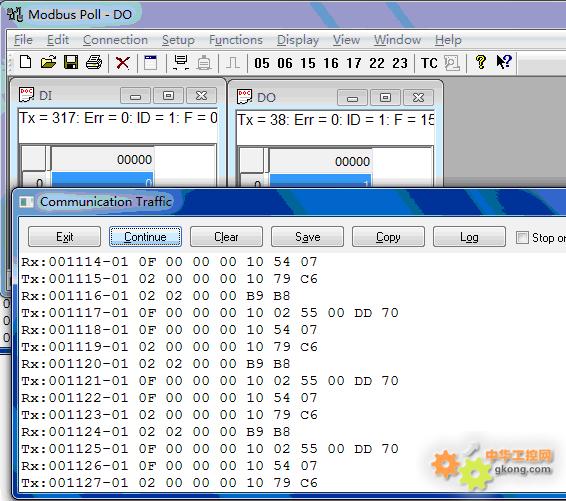Open a file with the folder icon
This screenshot has height=501, width=566.
(x=48, y=62)
